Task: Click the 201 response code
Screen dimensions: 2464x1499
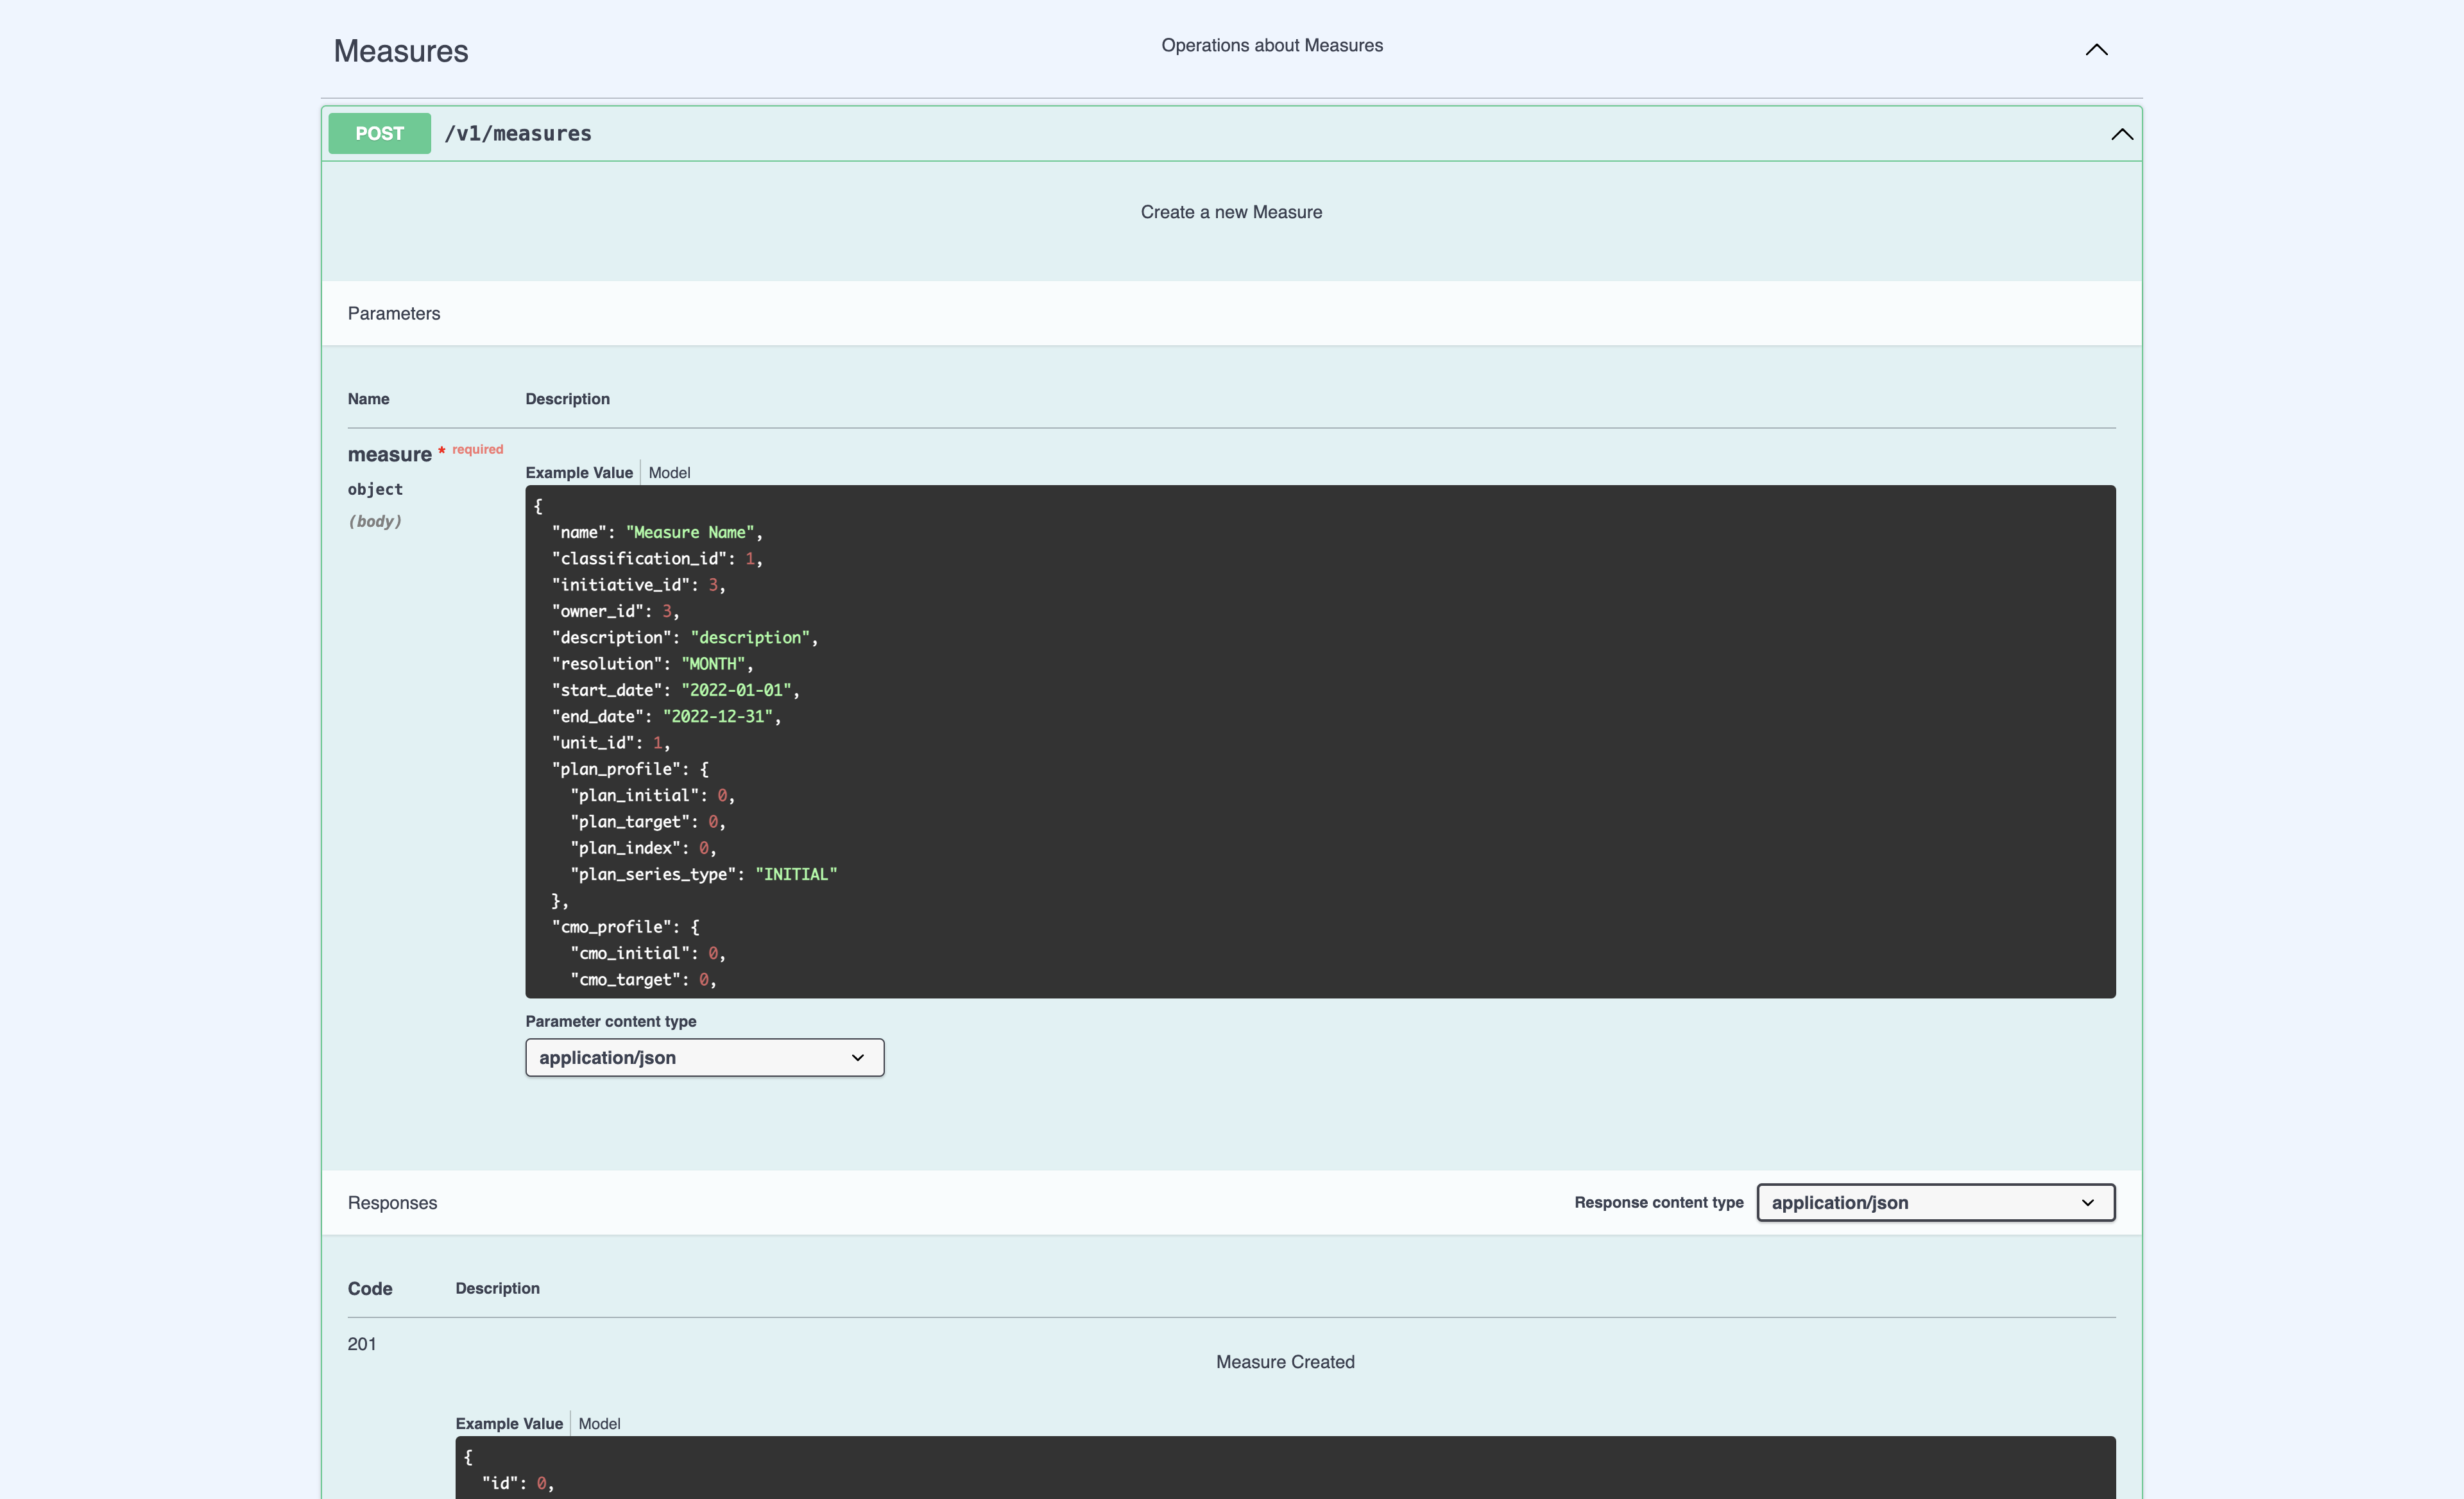Action: point(362,1344)
